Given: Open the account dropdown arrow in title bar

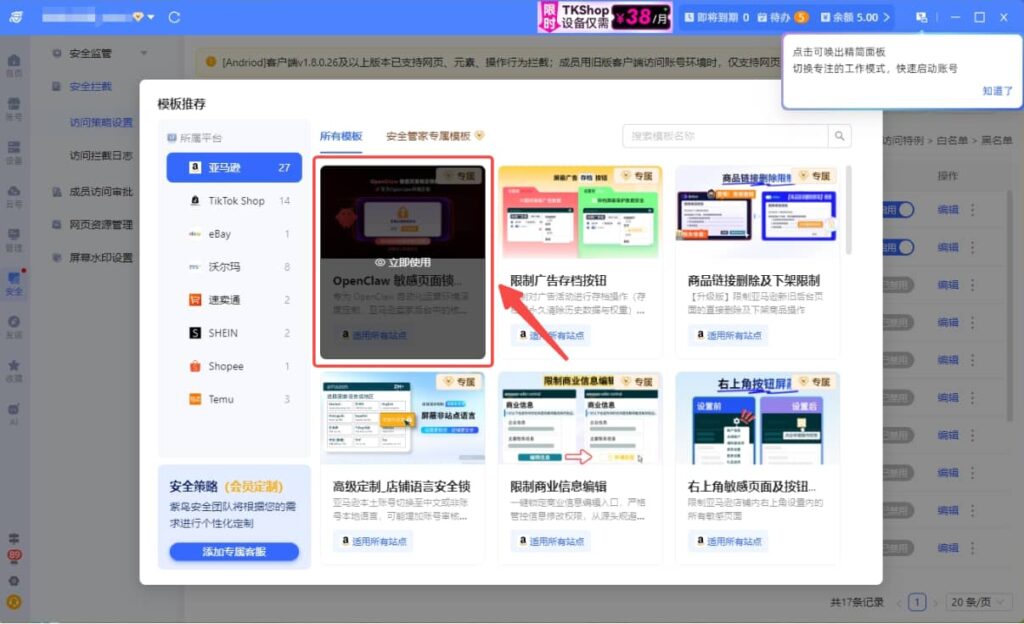Looking at the screenshot, I should [x=151, y=17].
